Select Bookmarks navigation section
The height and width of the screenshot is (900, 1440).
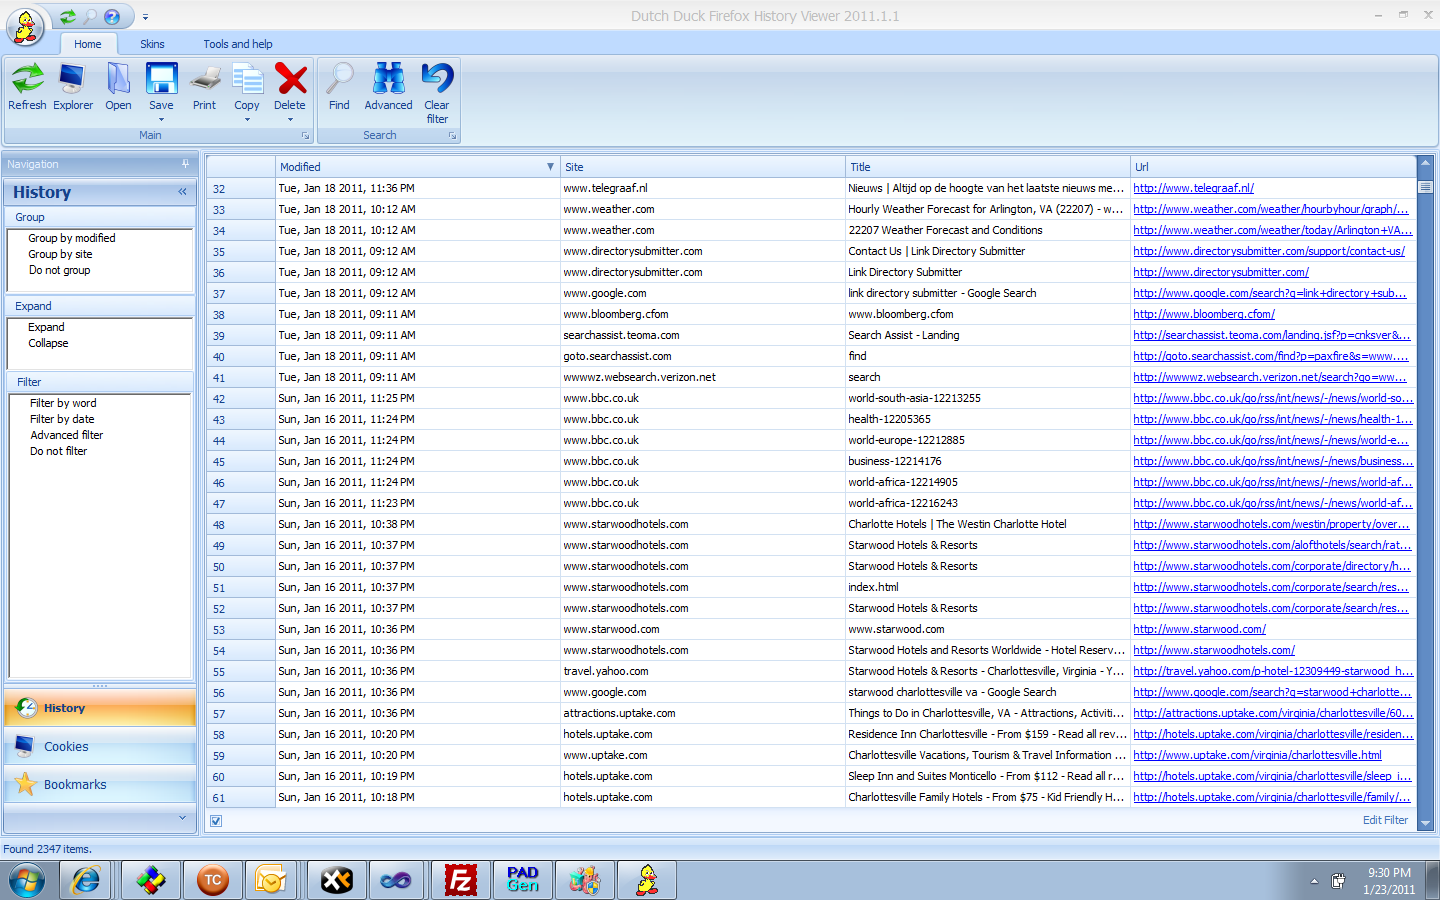[100, 784]
